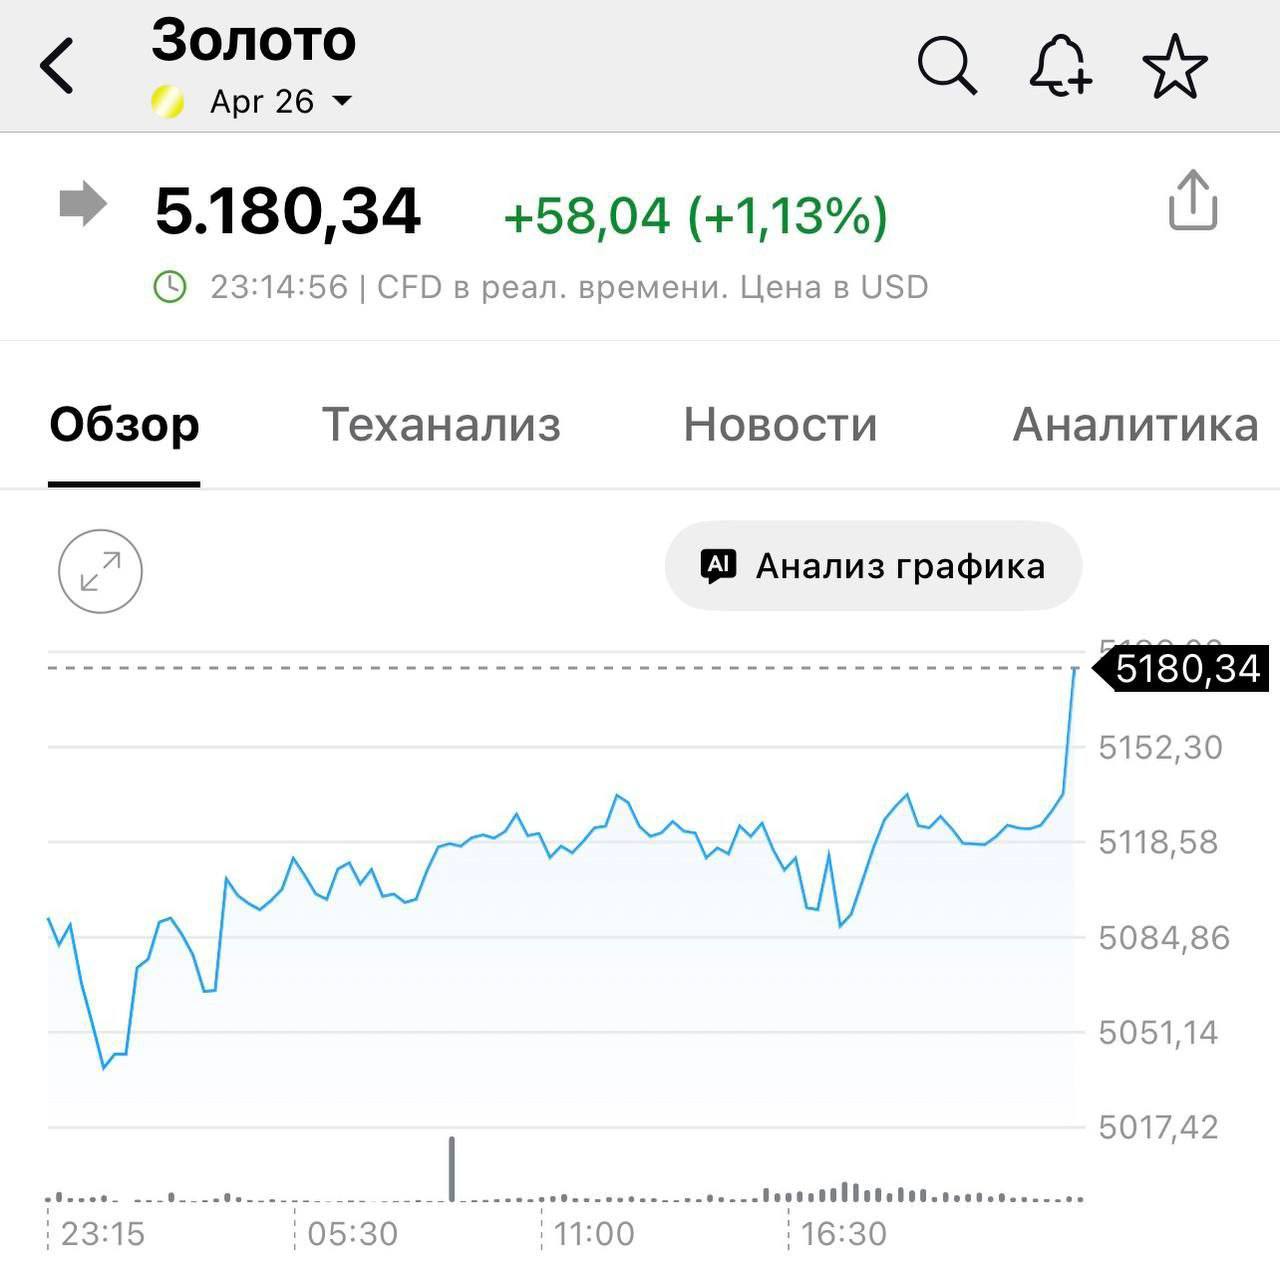Click the clock icon beside the timestamp
Image resolution: width=1280 pixels, height=1269 pixels.
pyautogui.click(x=172, y=286)
